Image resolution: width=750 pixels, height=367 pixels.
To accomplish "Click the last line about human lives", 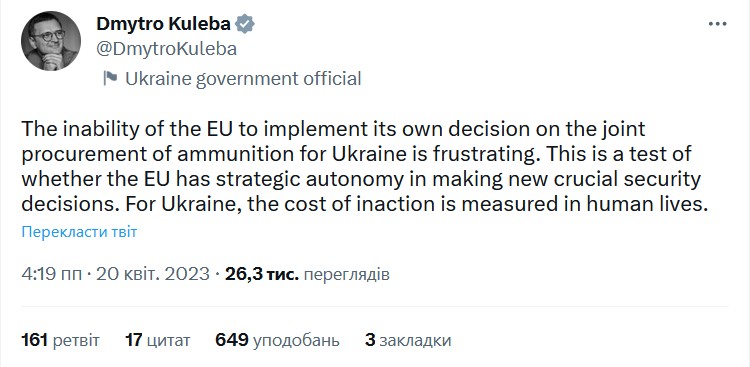I will [x=364, y=204].
